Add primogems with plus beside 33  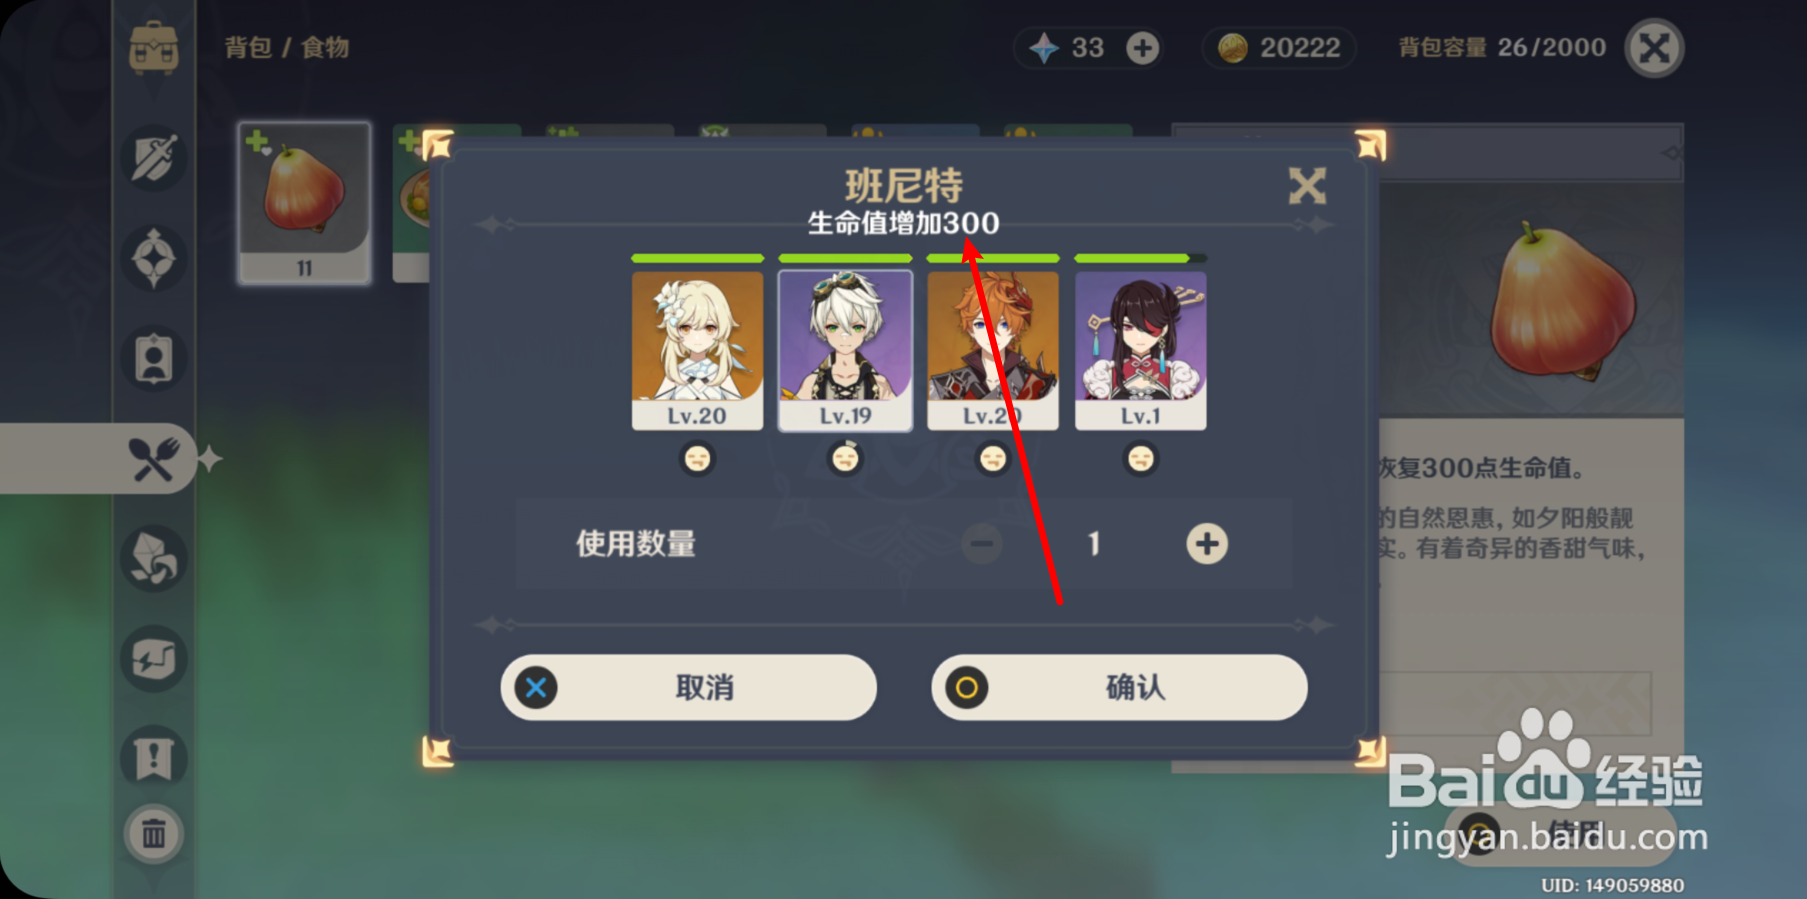[x=1143, y=47]
